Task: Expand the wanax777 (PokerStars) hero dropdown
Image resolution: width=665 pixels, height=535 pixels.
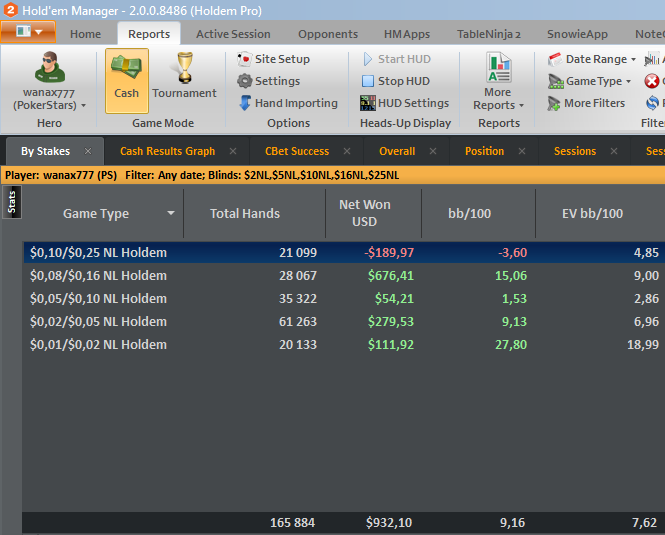Action: tap(84, 105)
